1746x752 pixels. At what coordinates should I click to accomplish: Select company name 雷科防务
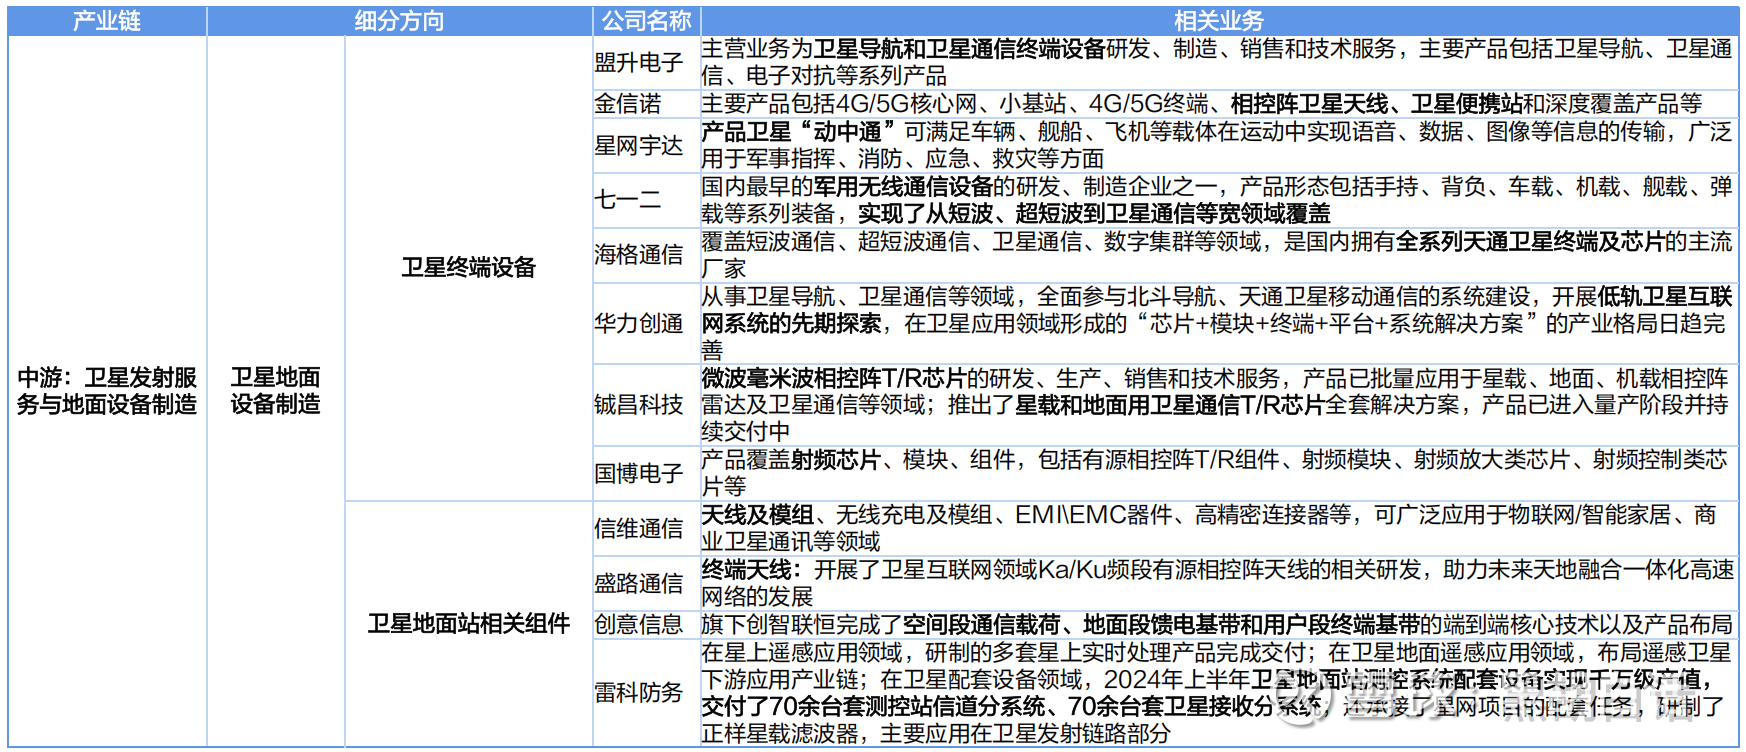[639, 692]
